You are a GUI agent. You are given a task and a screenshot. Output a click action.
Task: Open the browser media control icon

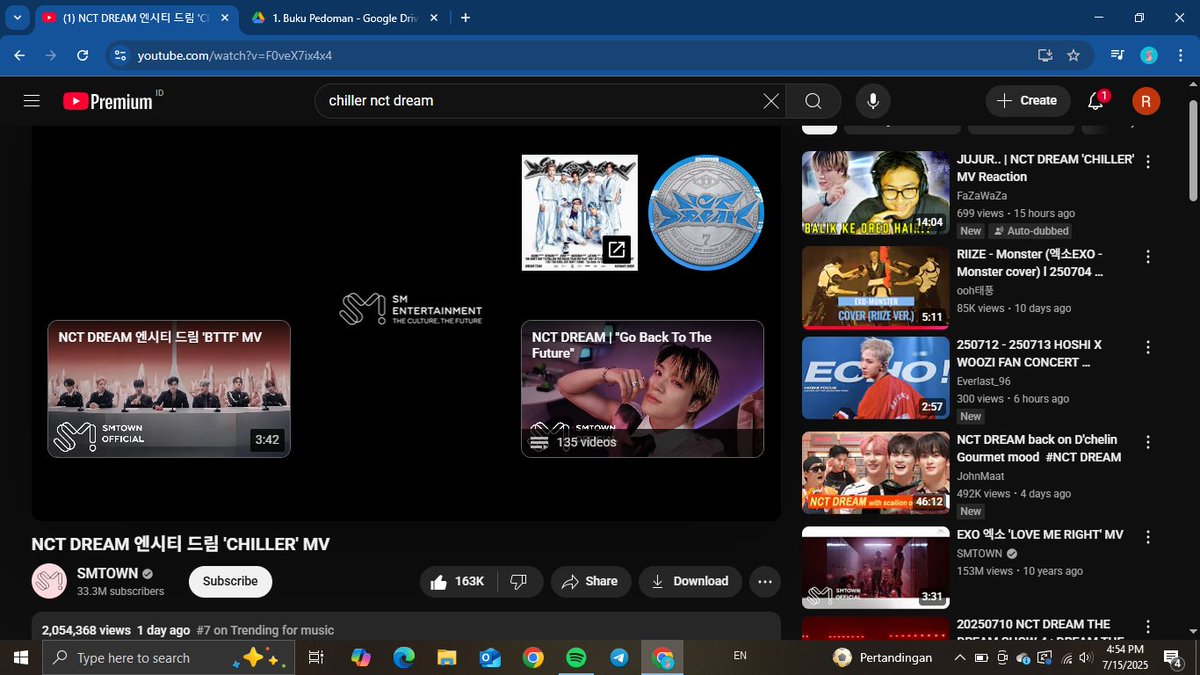click(x=1118, y=55)
